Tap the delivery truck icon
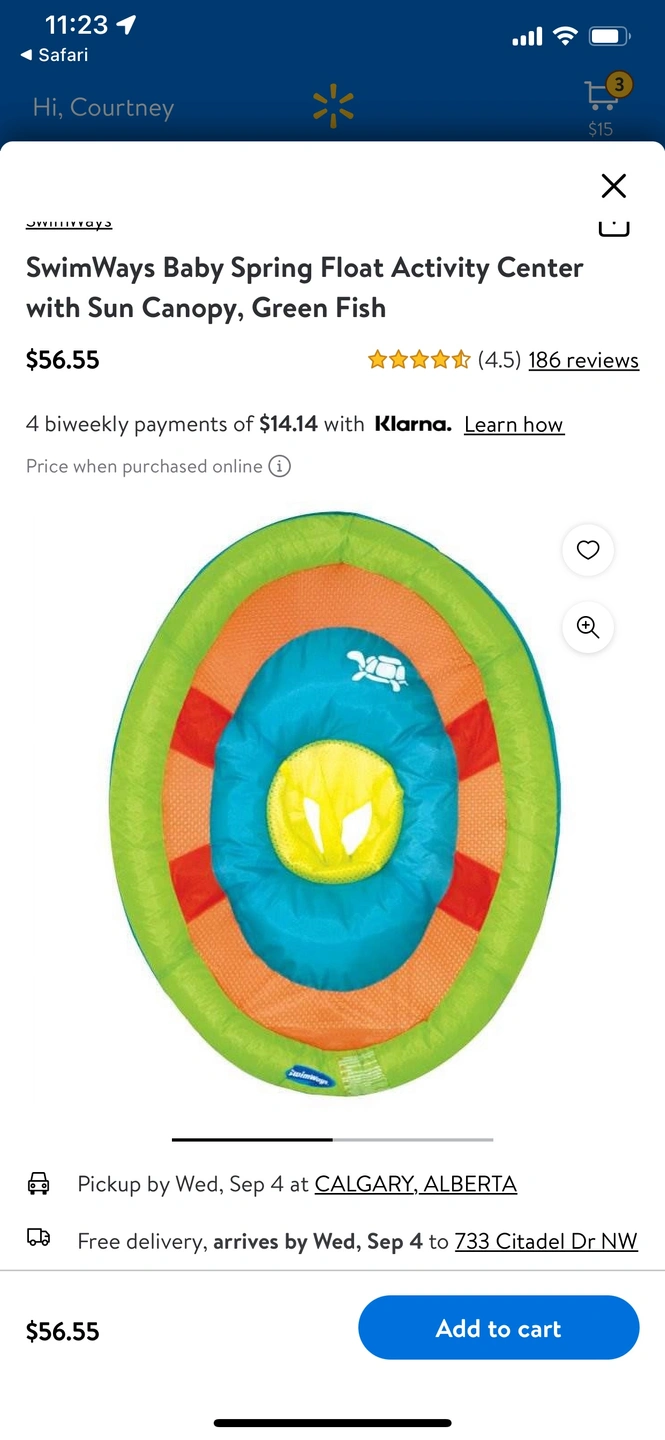 [x=38, y=1239]
